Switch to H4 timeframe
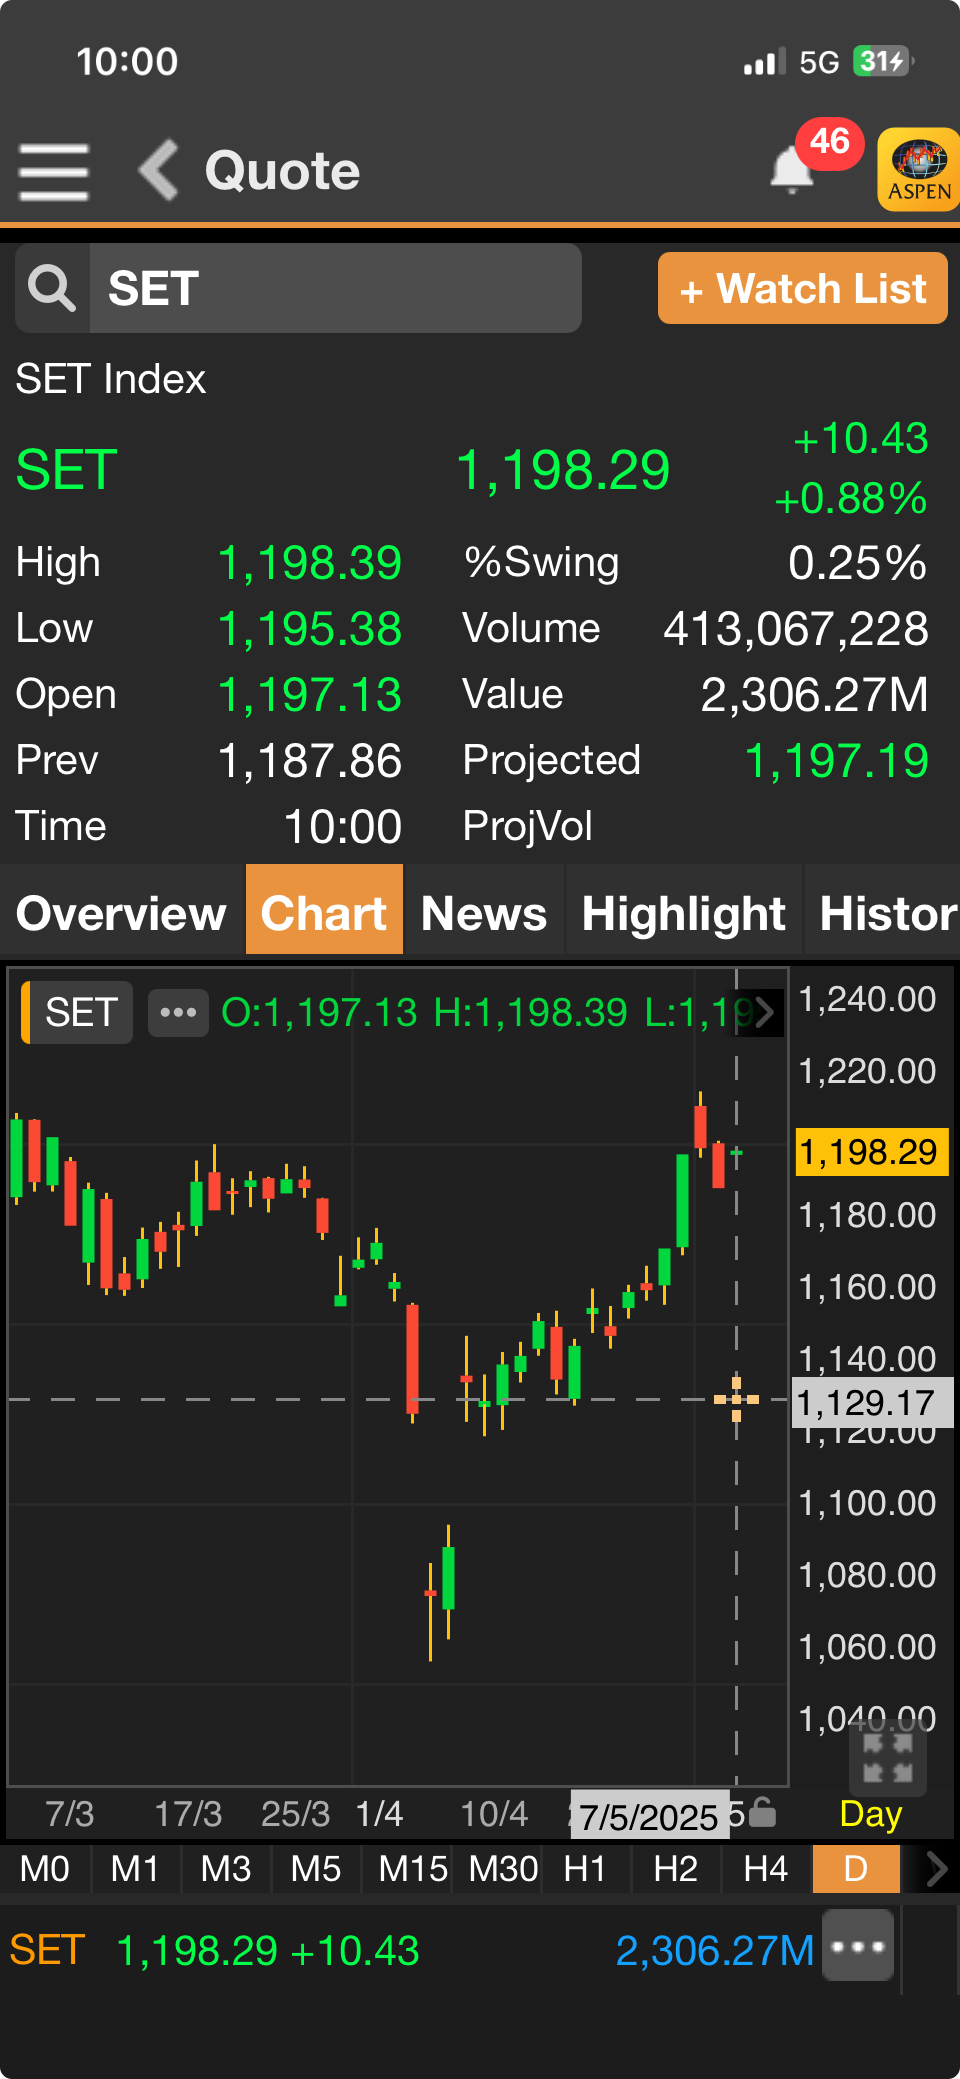 pyautogui.click(x=766, y=1868)
